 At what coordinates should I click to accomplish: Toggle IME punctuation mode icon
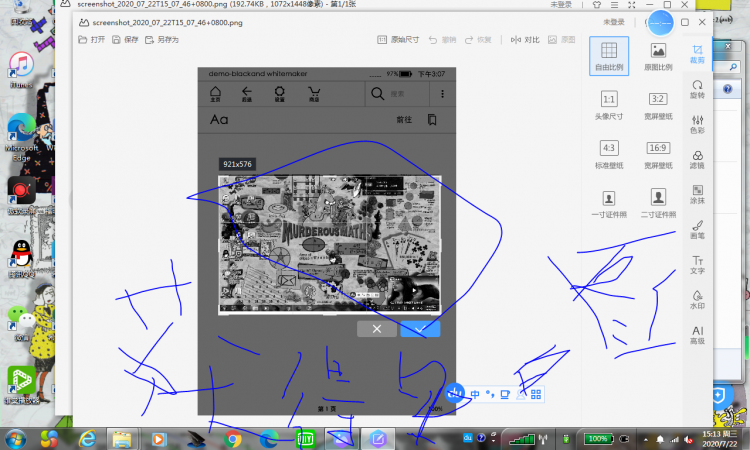[x=490, y=394]
